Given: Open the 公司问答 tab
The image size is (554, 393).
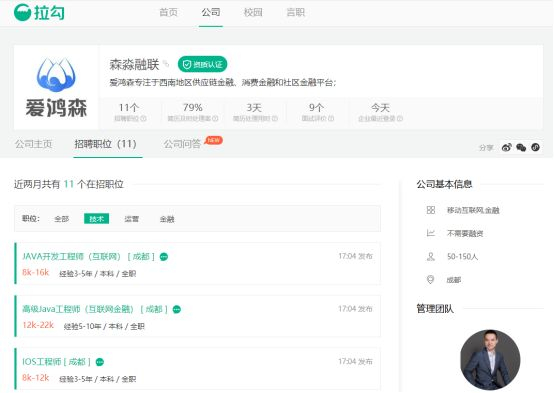Looking at the screenshot, I should pyautogui.click(x=182, y=144).
